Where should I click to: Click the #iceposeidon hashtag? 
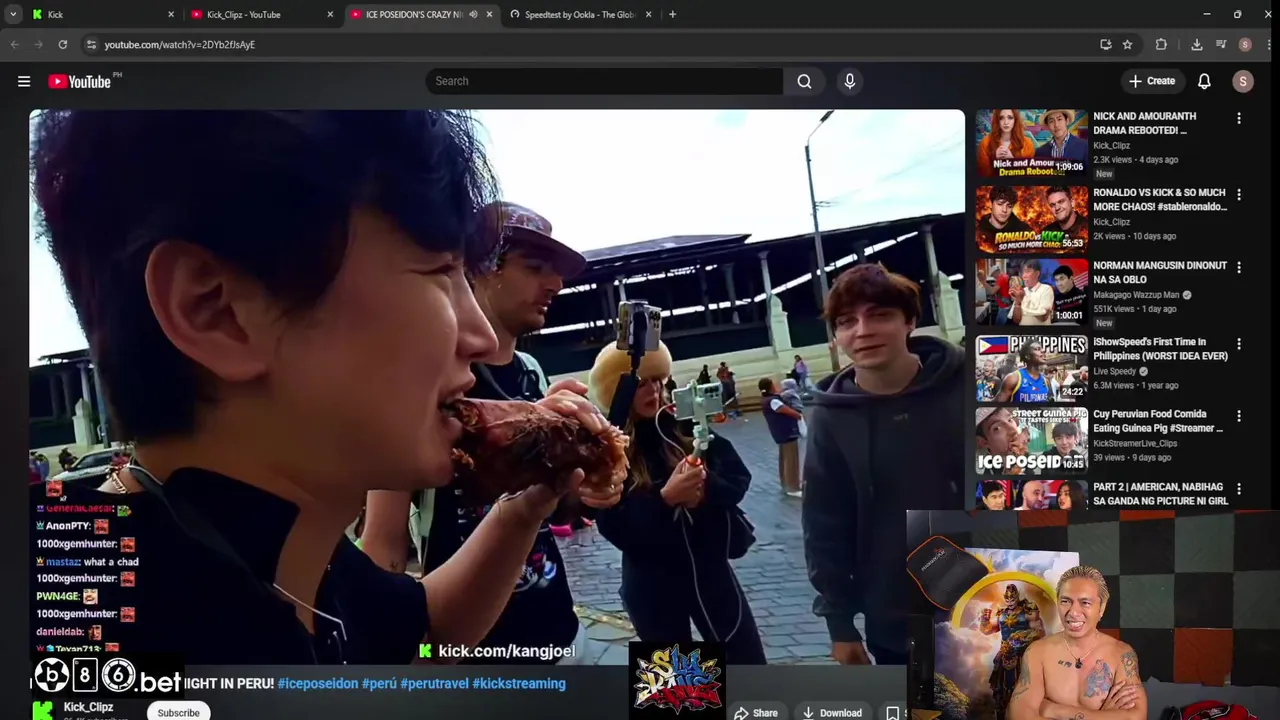coord(318,684)
